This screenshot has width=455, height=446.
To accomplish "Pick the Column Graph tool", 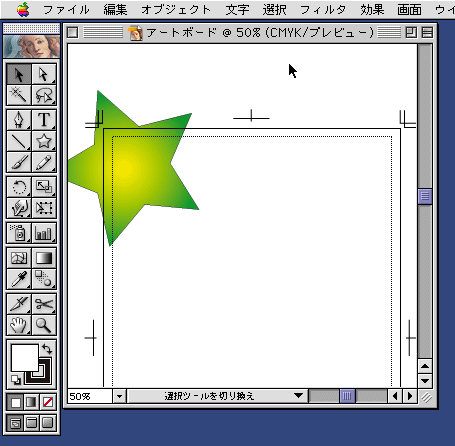I will pos(44,233).
